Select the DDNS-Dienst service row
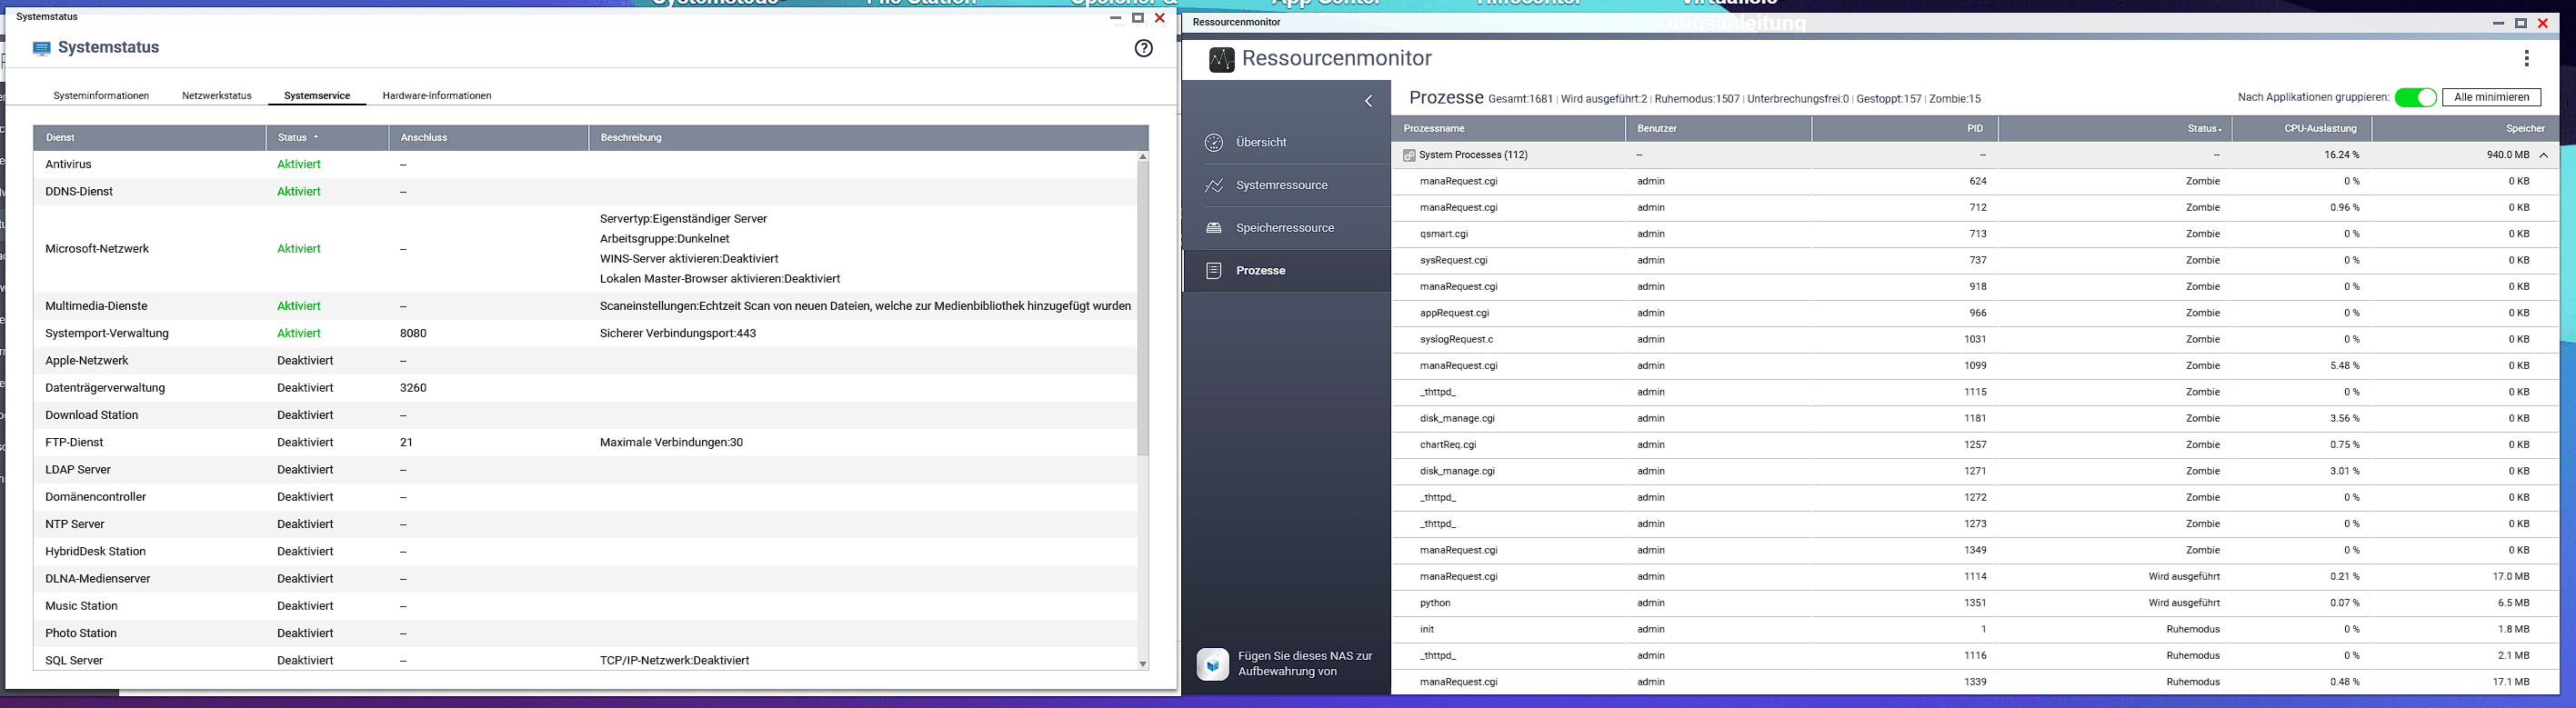Image resolution: width=2576 pixels, height=708 pixels. pyautogui.click(x=585, y=192)
